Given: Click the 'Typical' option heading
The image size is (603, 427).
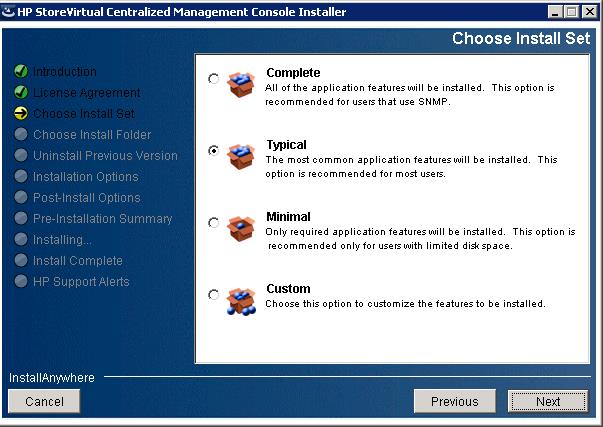Looking at the screenshot, I should 287,145.
